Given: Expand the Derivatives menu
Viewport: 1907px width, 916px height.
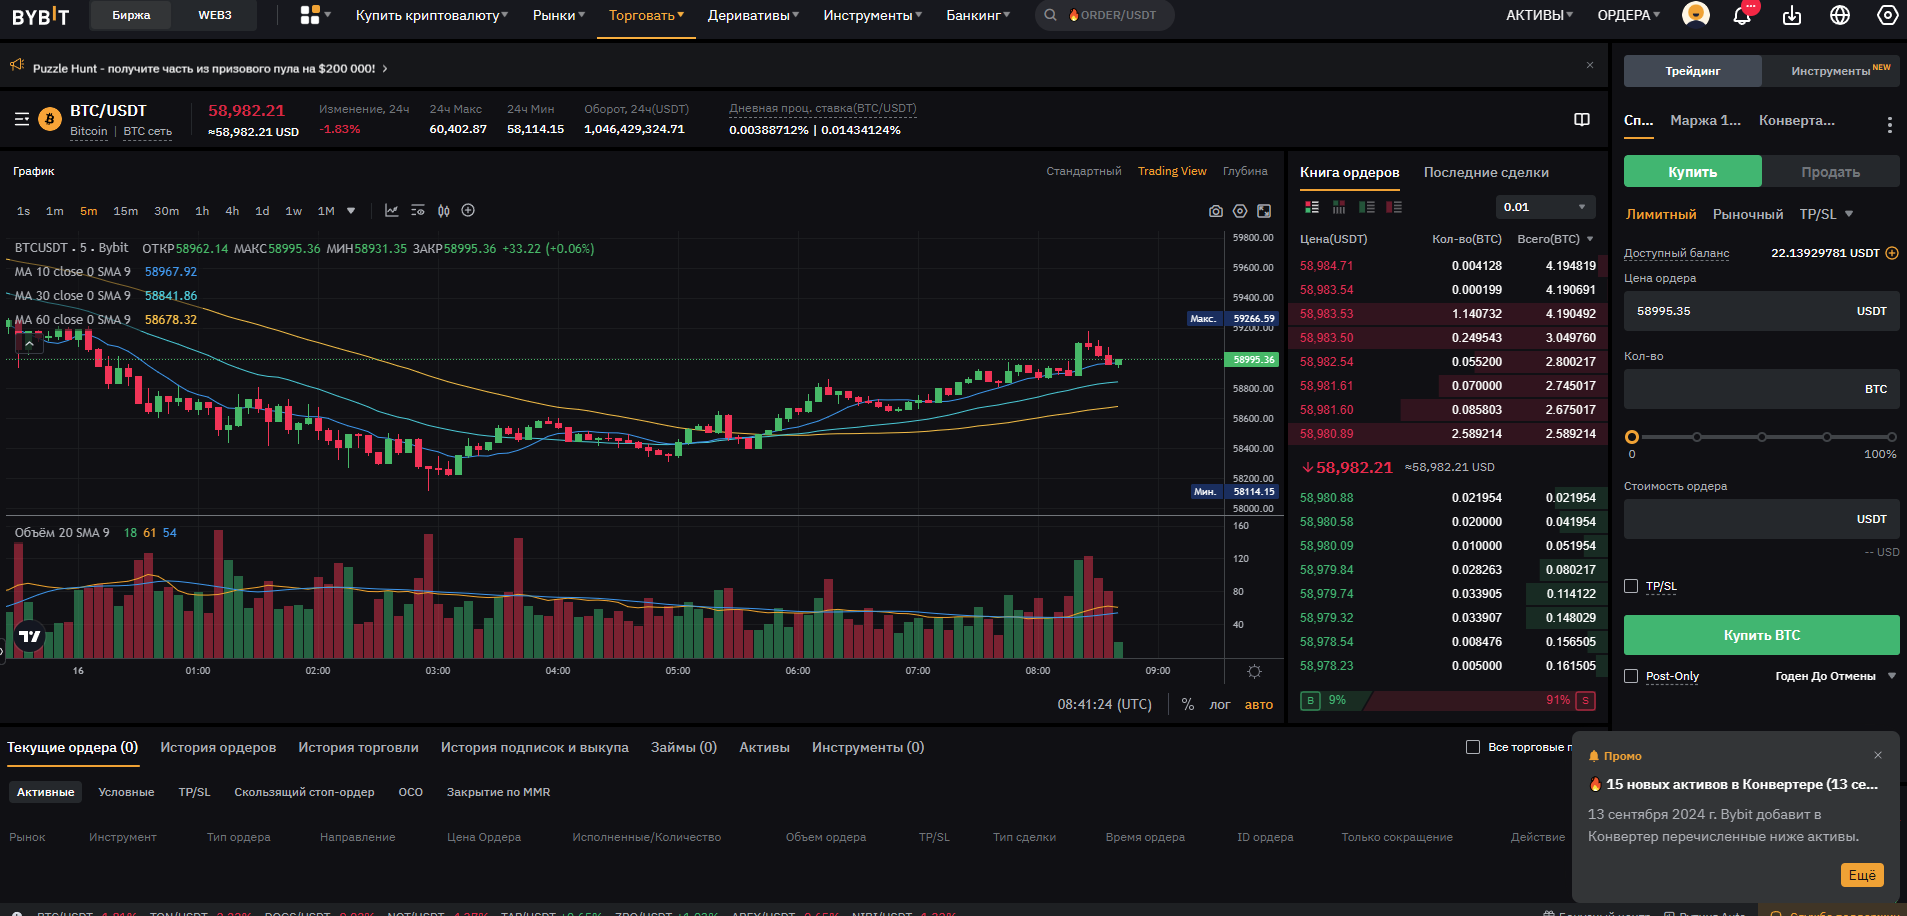Looking at the screenshot, I should [x=753, y=15].
